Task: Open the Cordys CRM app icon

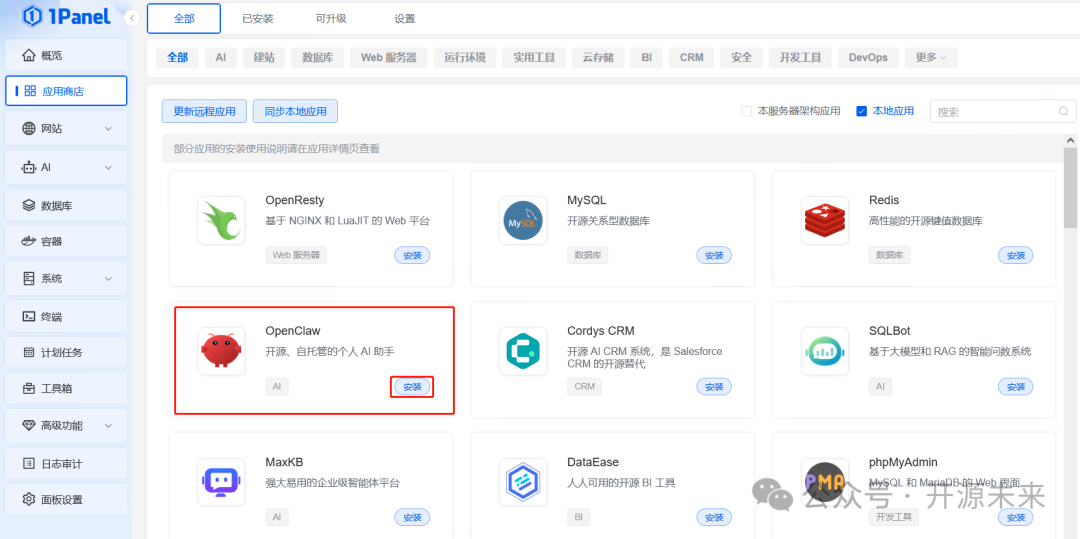Action: coord(523,351)
